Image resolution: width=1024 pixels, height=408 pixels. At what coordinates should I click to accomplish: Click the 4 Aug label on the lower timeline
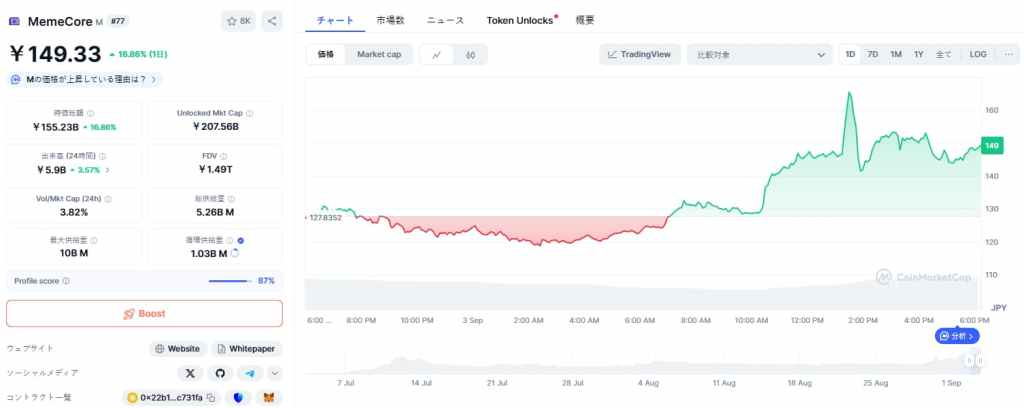coord(647,384)
